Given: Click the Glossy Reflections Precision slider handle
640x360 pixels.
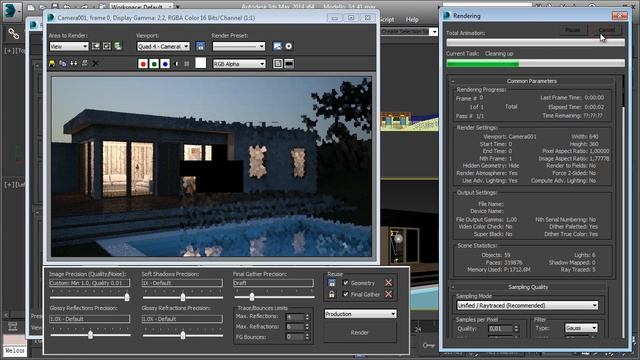Looking at the screenshot, I should (x=90, y=335).
